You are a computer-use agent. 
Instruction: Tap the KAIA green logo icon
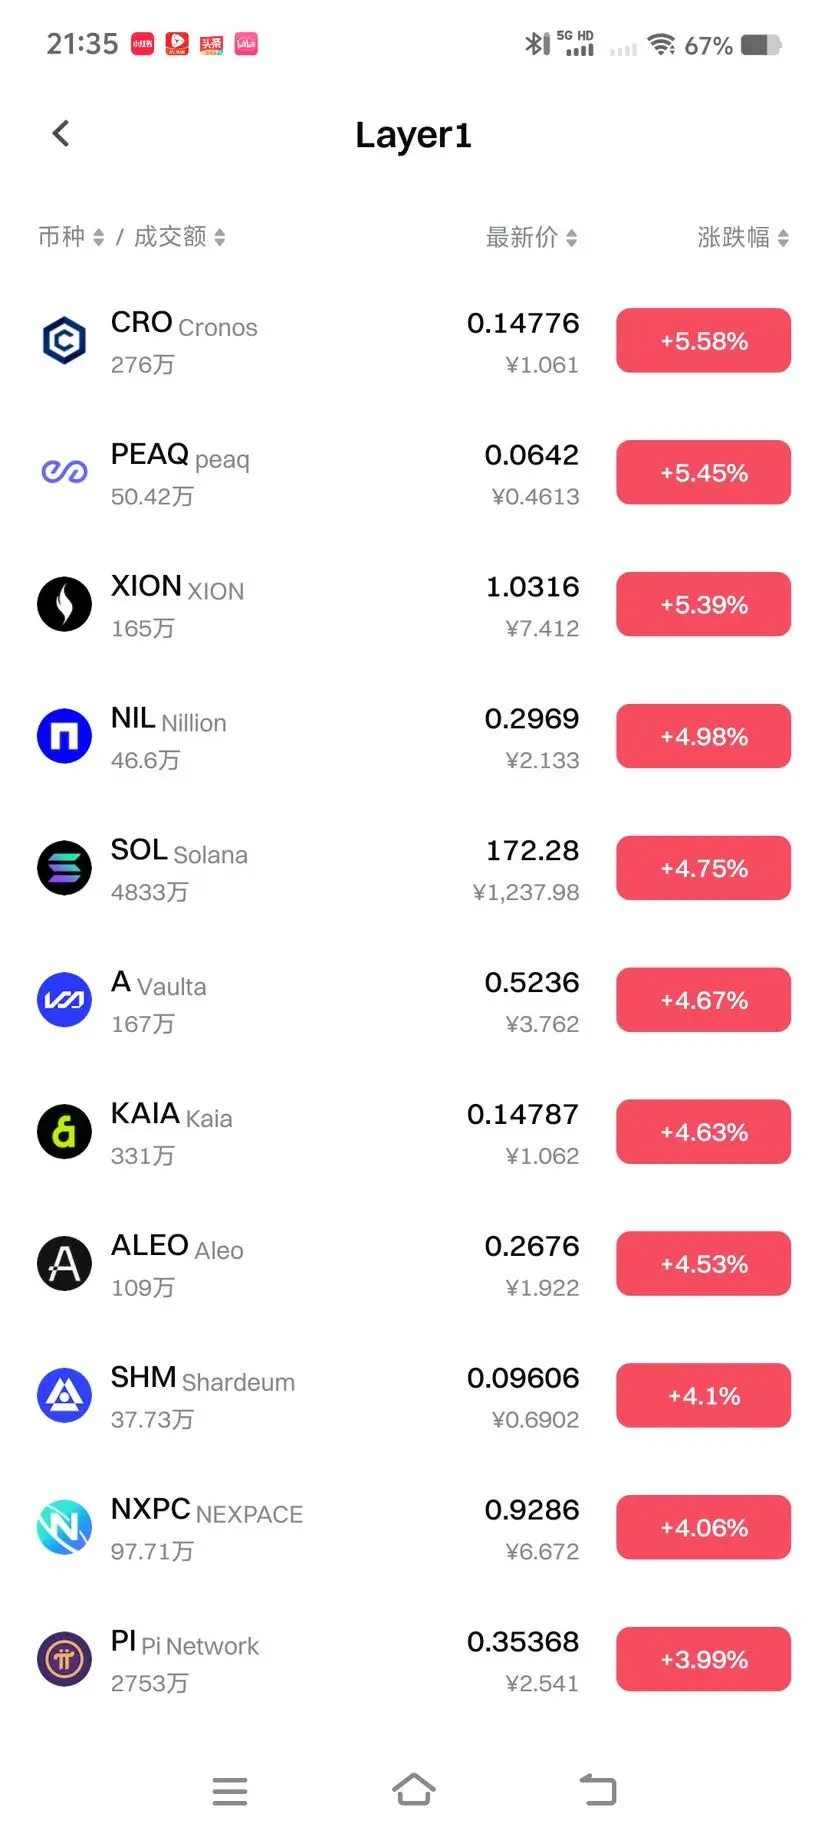[64, 1132]
